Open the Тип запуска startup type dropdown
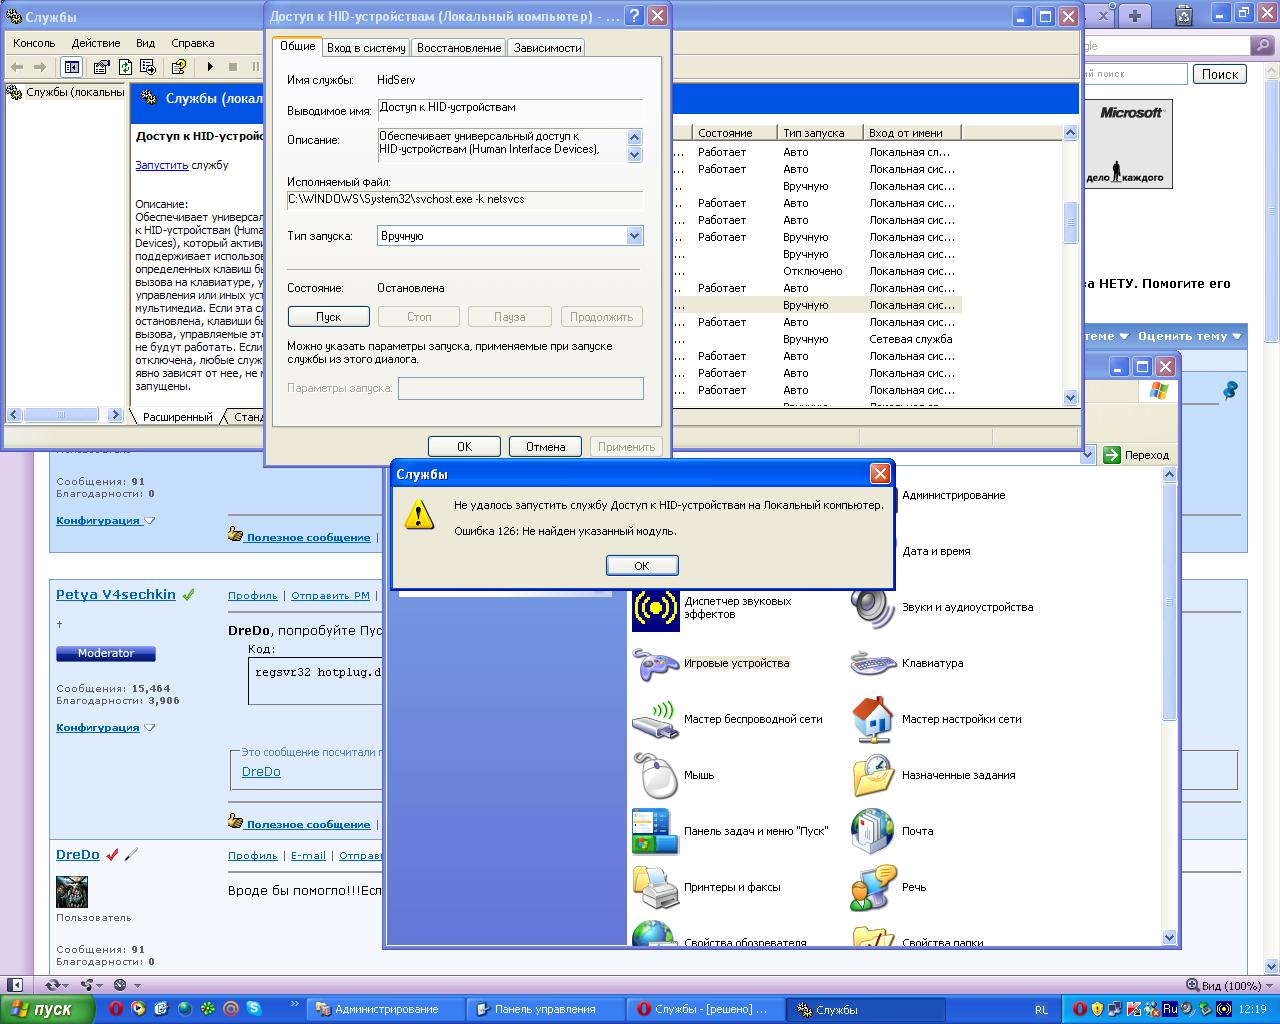The image size is (1280, 1024). 634,236
